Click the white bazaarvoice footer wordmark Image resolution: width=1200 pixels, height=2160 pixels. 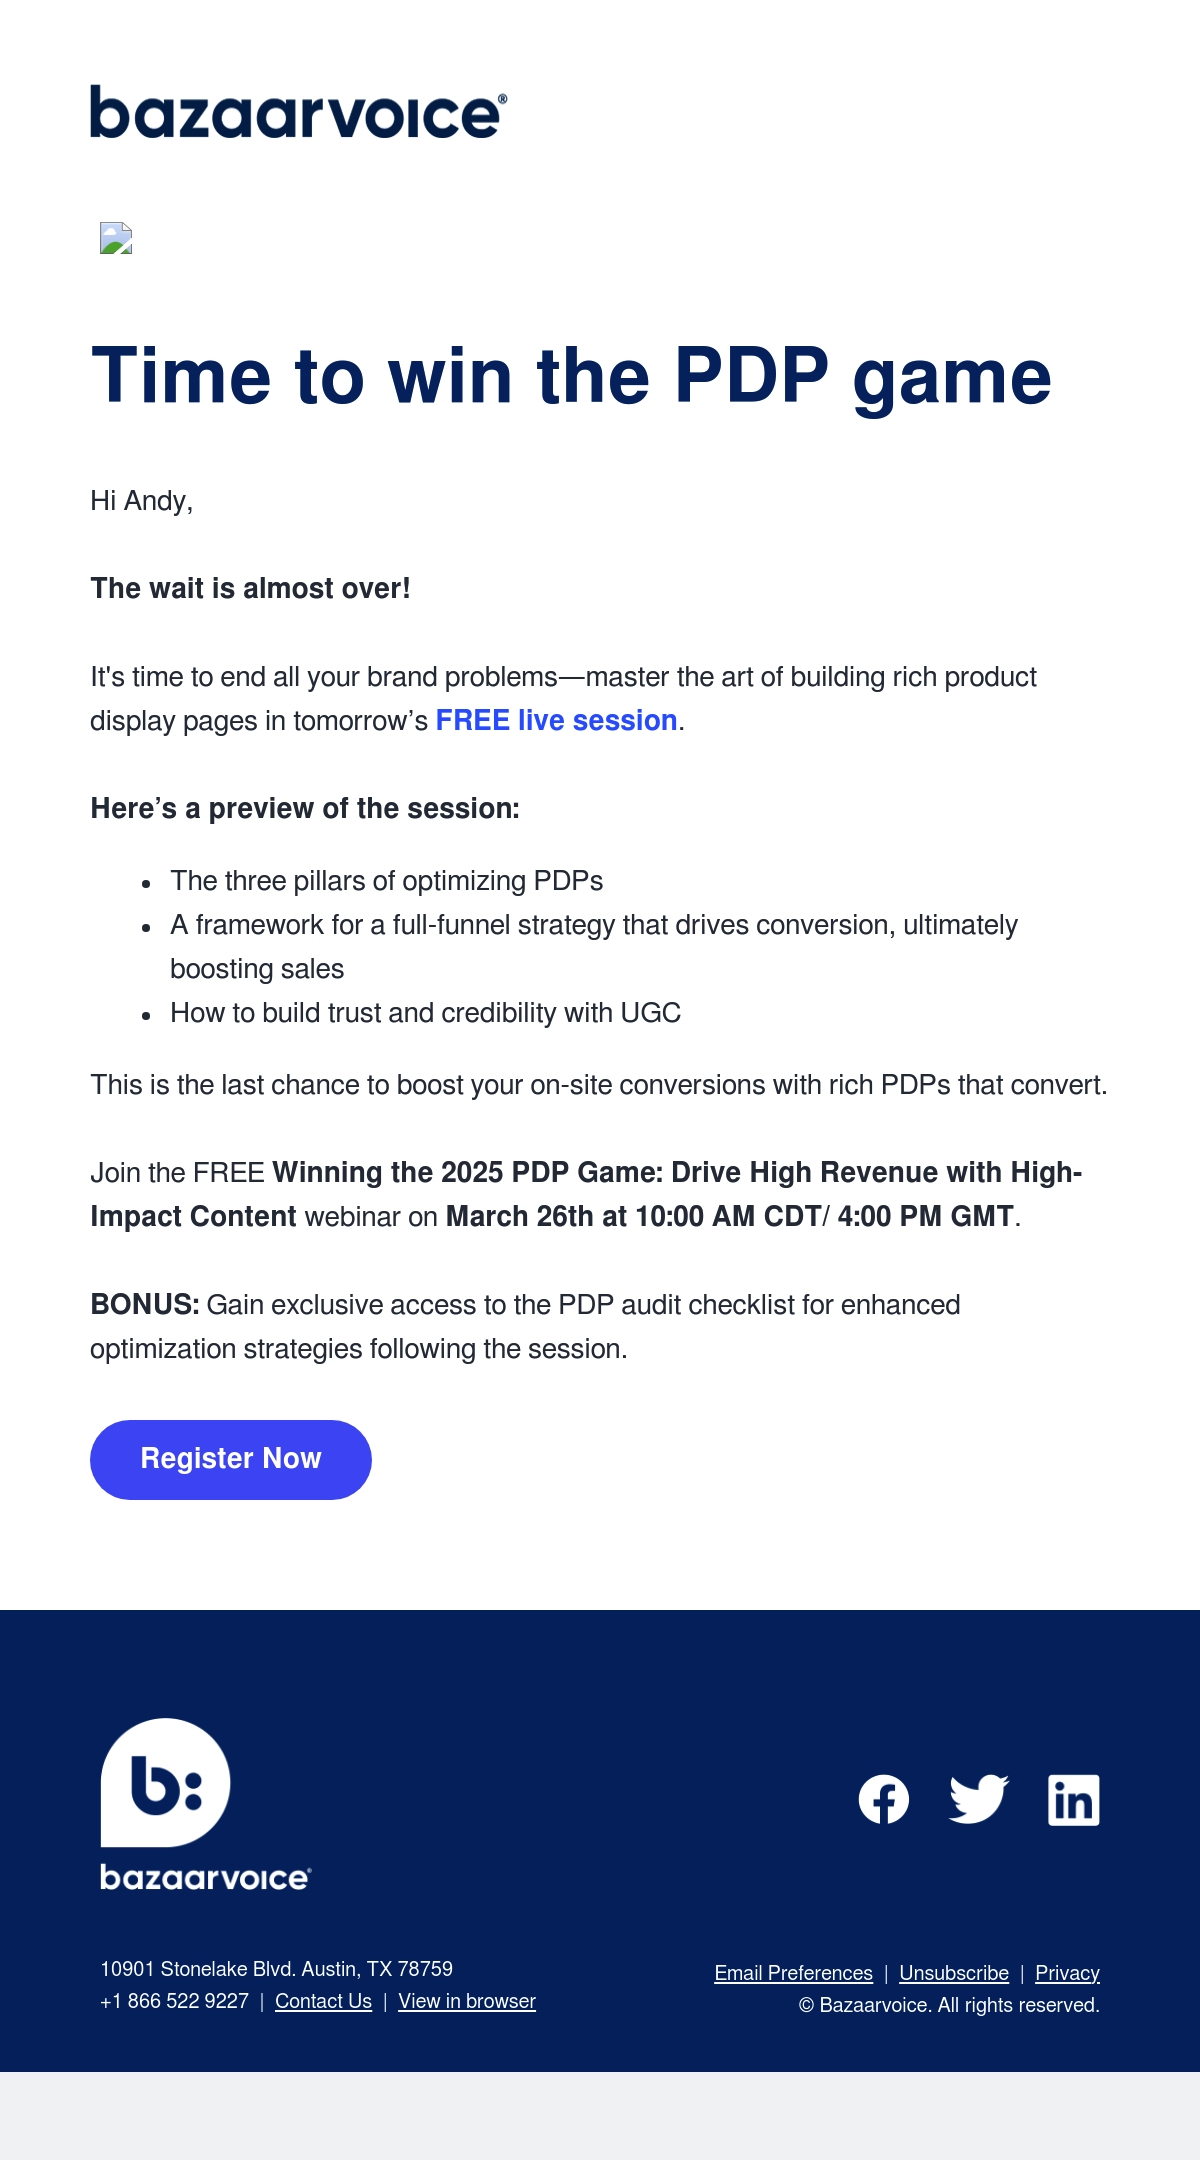[x=206, y=1877]
